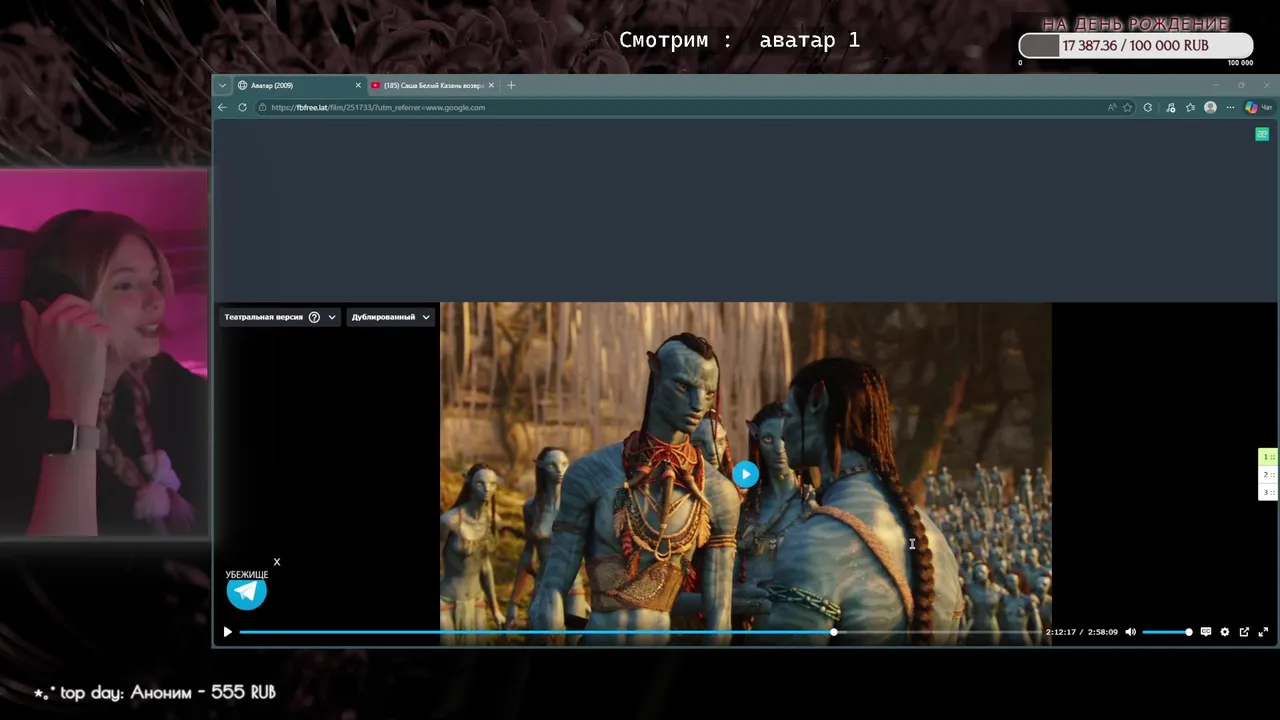Play the video with center play button
The image size is (1280, 720).
click(x=745, y=475)
